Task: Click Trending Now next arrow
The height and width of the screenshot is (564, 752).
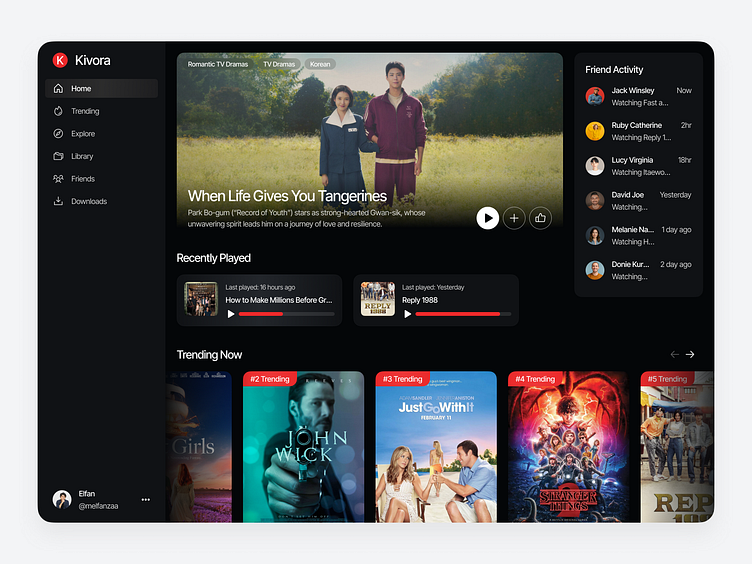Action: (x=690, y=354)
